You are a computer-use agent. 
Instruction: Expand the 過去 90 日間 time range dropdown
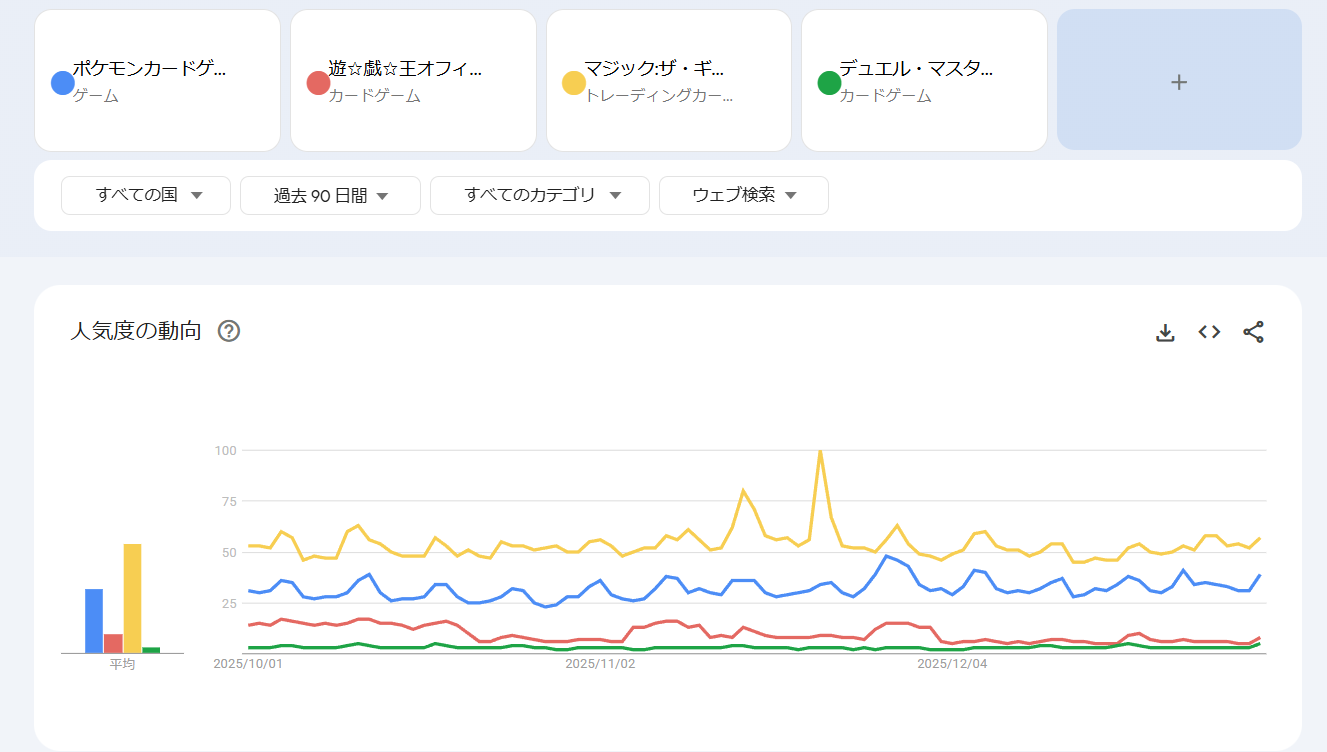point(330,195)
